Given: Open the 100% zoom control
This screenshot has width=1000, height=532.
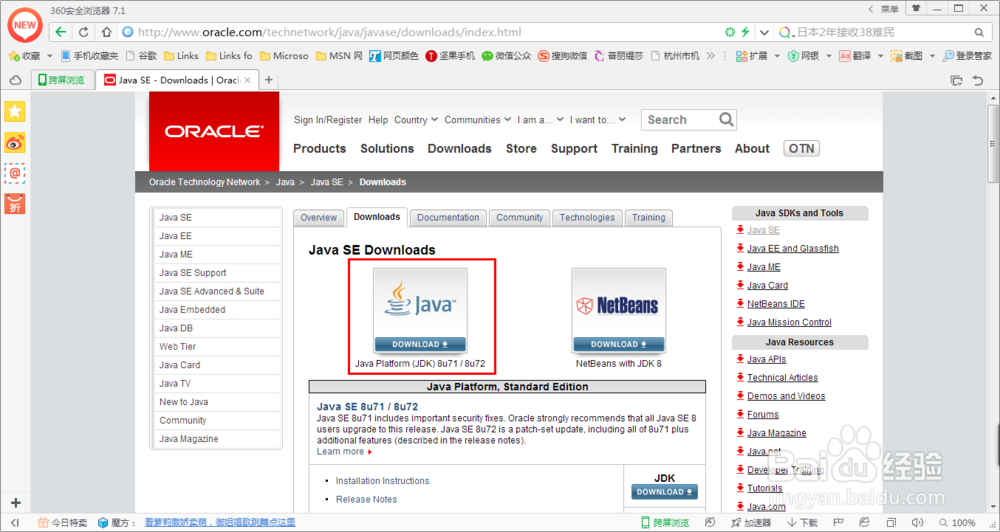Looking at the screenshot, I should click(x=956, y=522).
